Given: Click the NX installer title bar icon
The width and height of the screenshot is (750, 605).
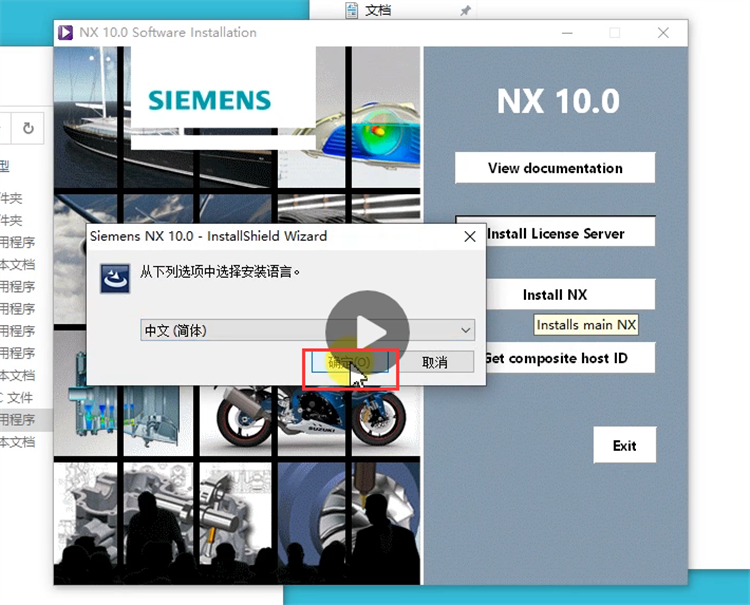Looking at the screenshot, I should click(x=66, y=33).
